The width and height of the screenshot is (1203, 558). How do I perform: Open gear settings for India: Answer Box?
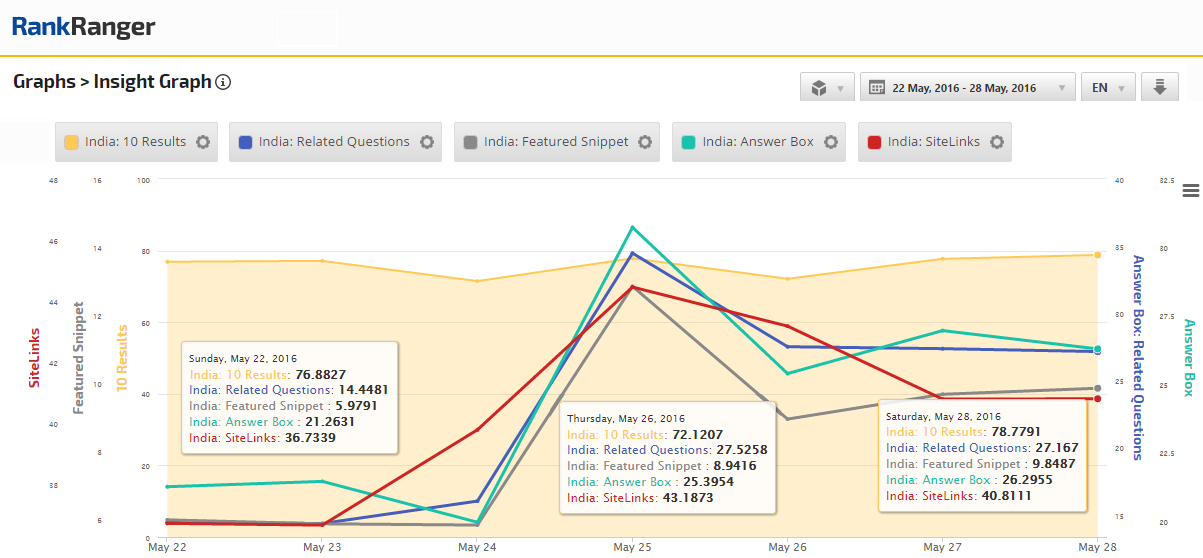(831, 142)
